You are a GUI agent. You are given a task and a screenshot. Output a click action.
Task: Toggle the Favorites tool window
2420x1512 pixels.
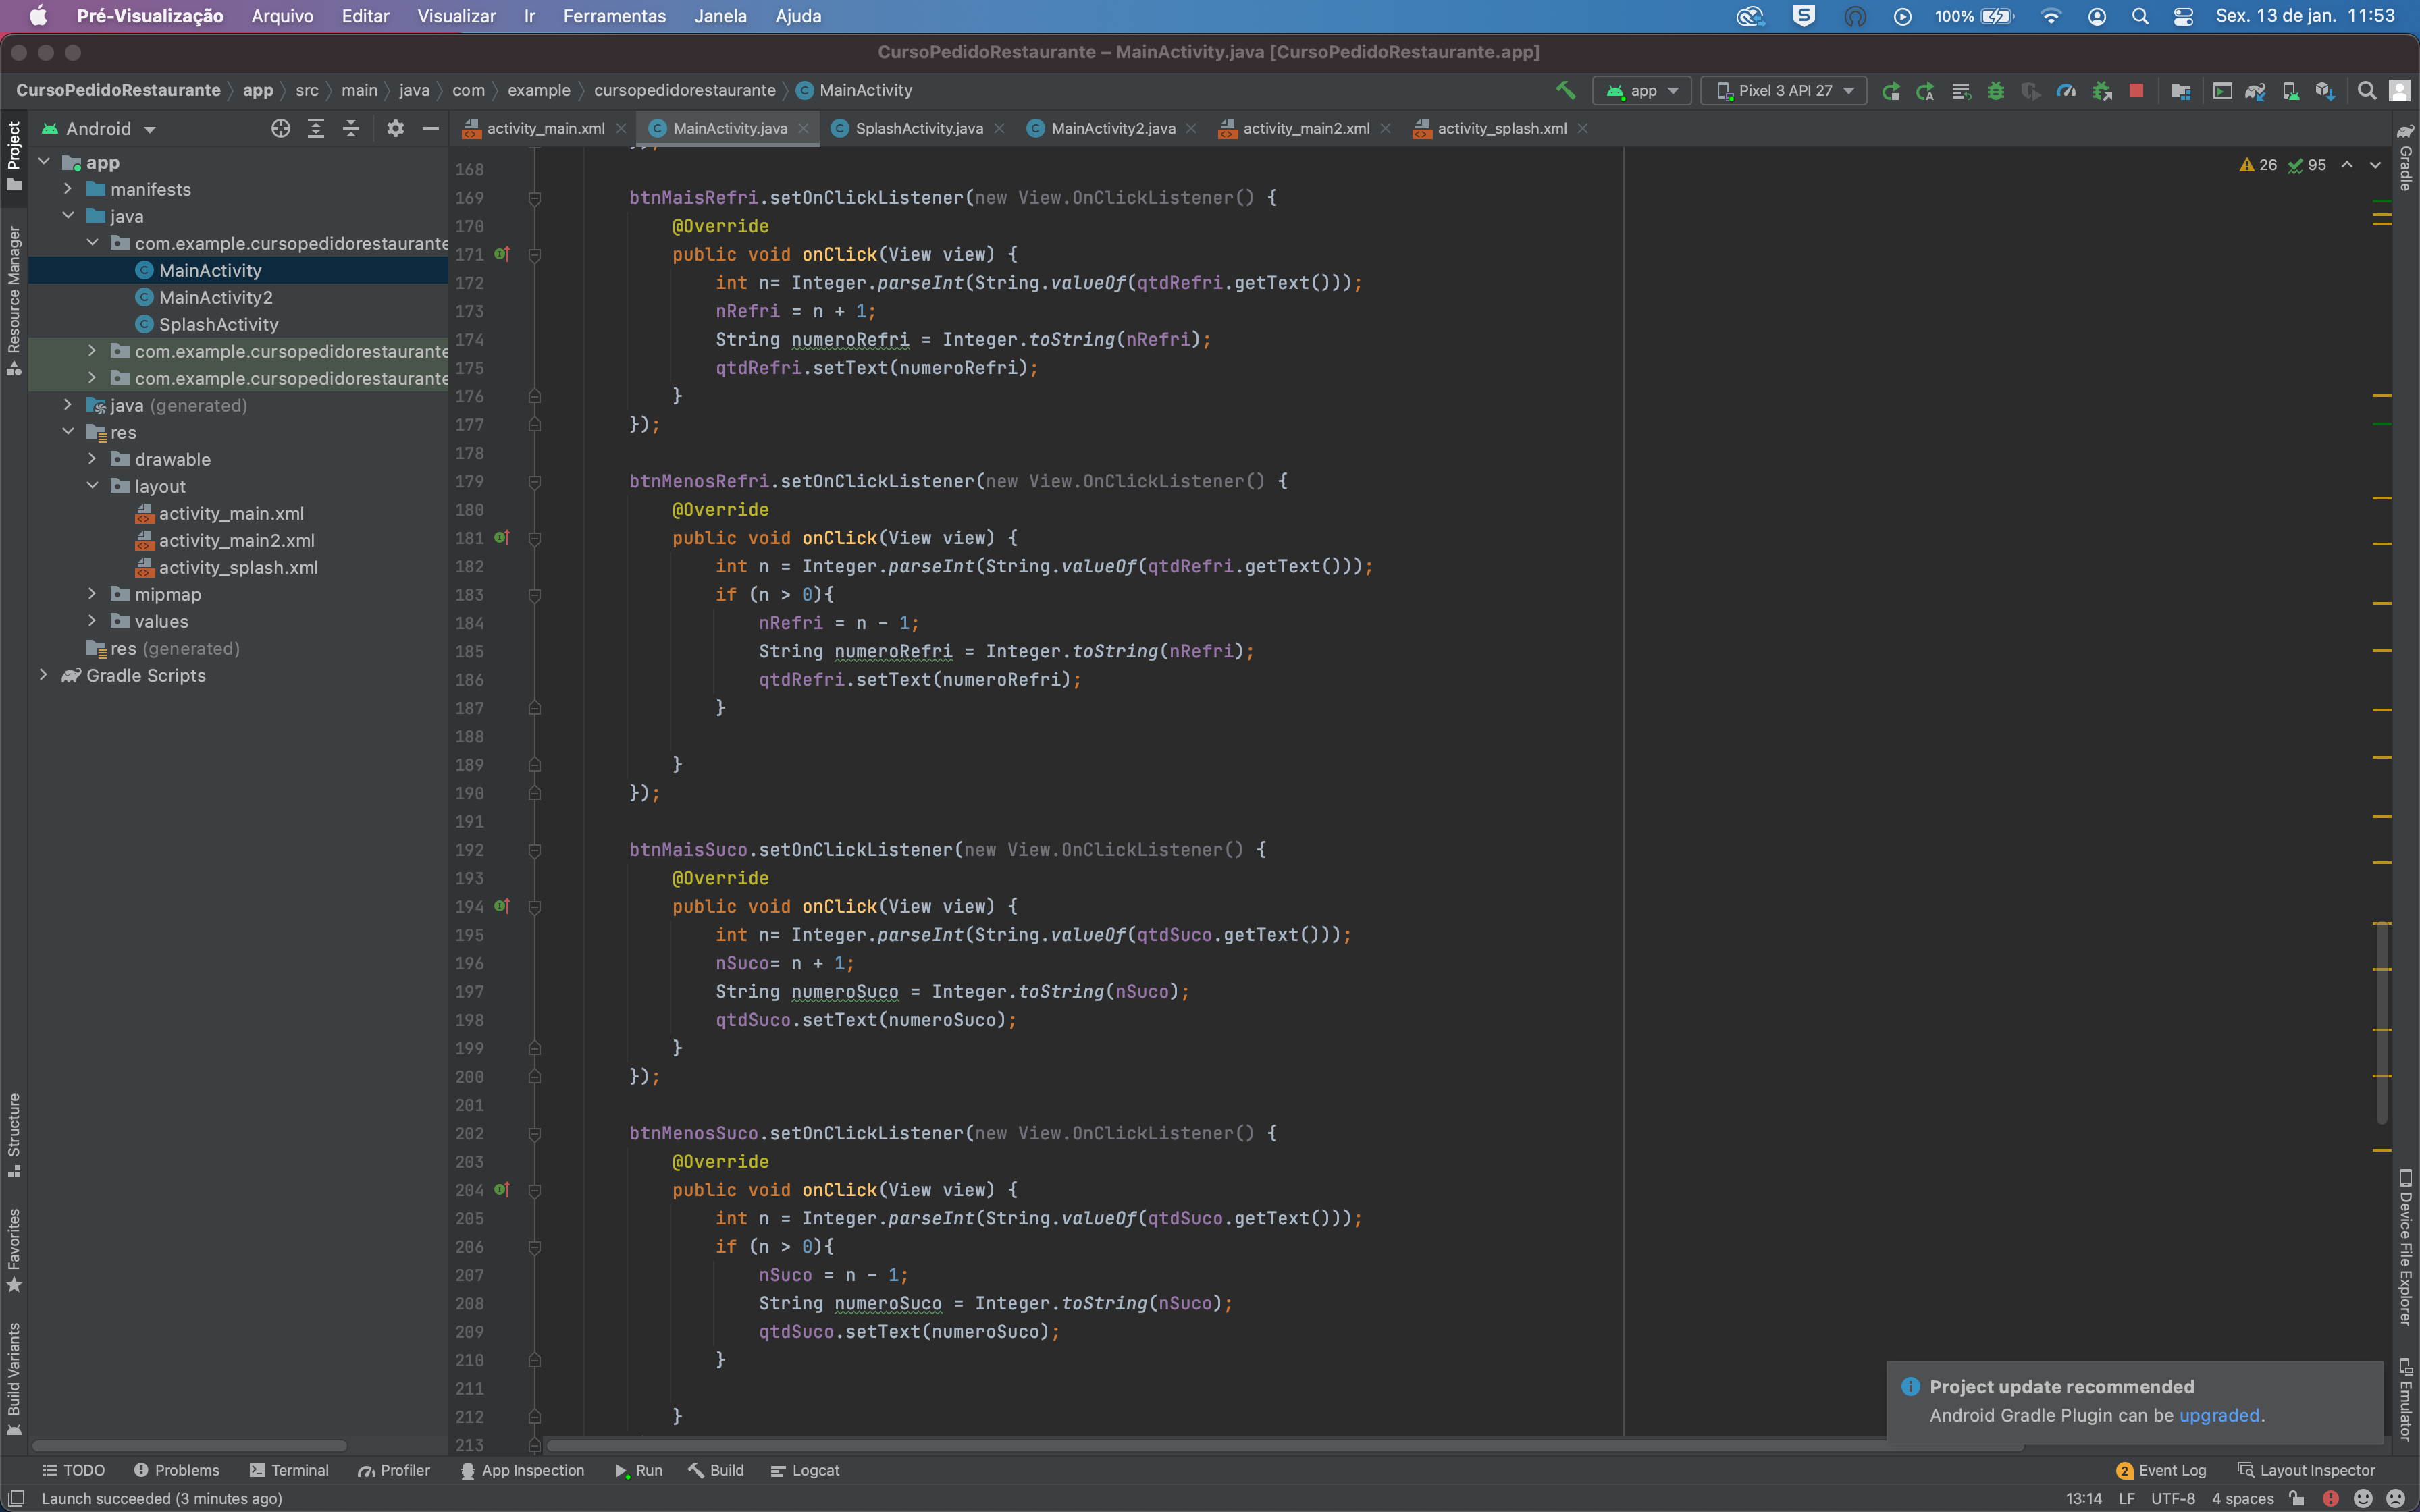(x=14, y=1250)
